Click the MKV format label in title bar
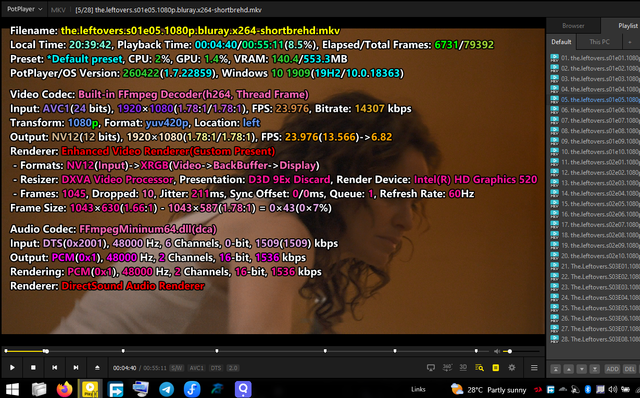Screen dimensions: 640x398 click(x=58, y=10)
